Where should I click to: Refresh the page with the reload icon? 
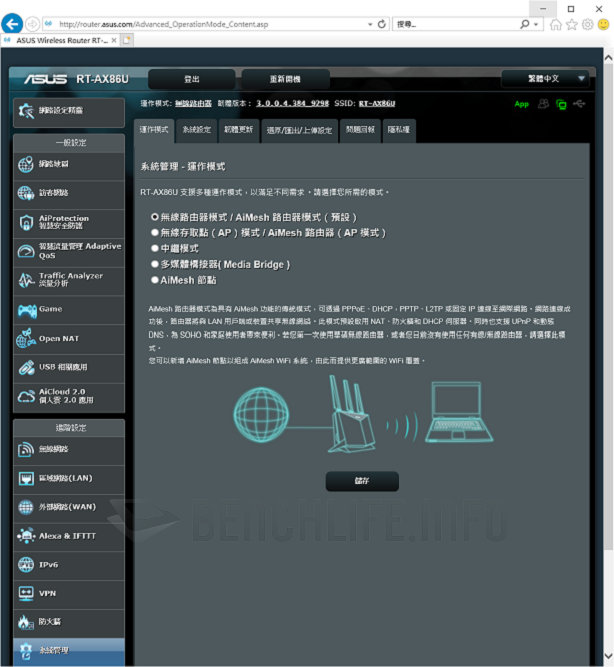tap(382, 24)
